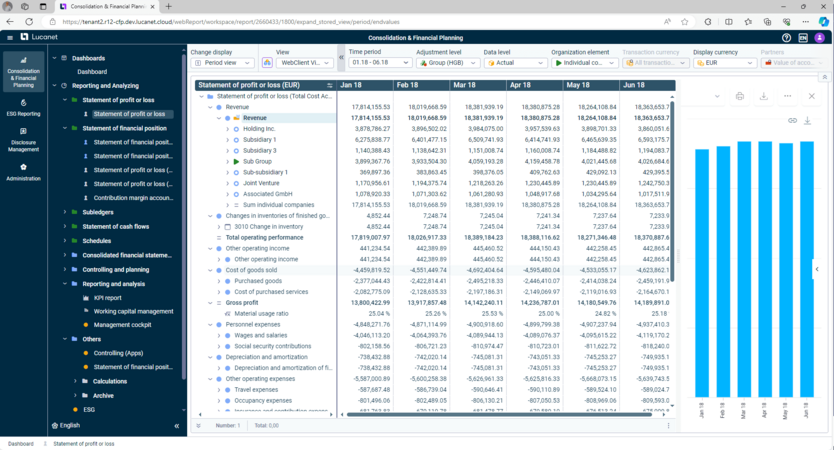Open Consolidation & Financial Planning module
This screenshot has width=834, height=450.
pyautogui.click(x=23, y=72)
